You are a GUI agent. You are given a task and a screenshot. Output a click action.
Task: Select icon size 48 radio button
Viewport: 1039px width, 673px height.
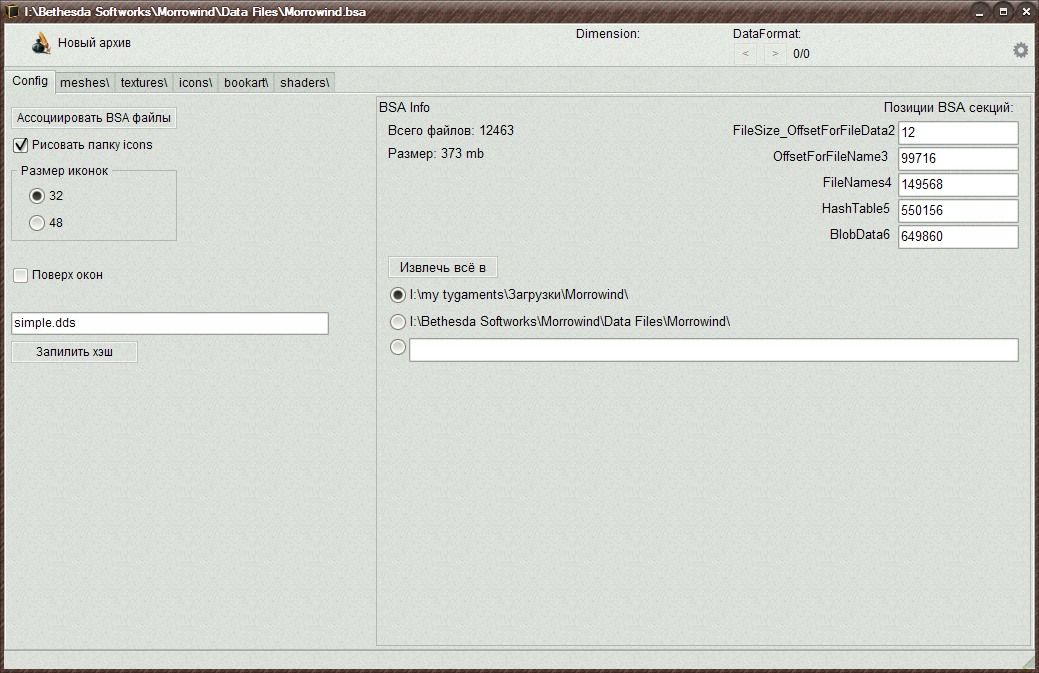pyautogui.click(x=37, y=223)
